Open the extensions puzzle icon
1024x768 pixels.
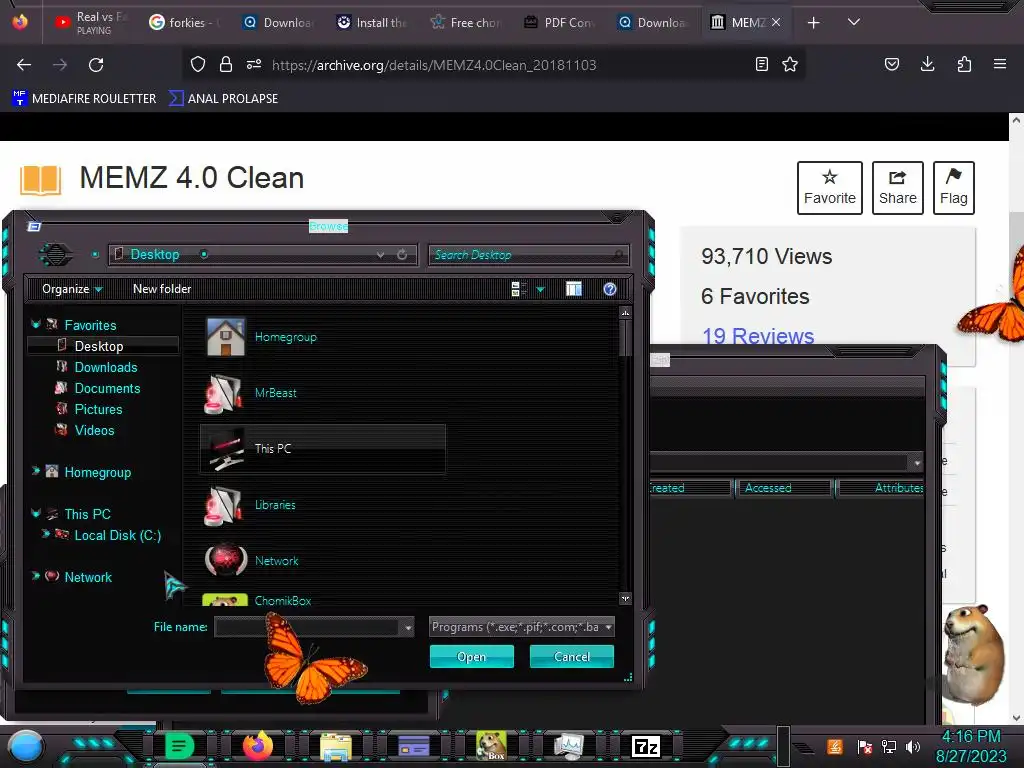tap(964, 64)
